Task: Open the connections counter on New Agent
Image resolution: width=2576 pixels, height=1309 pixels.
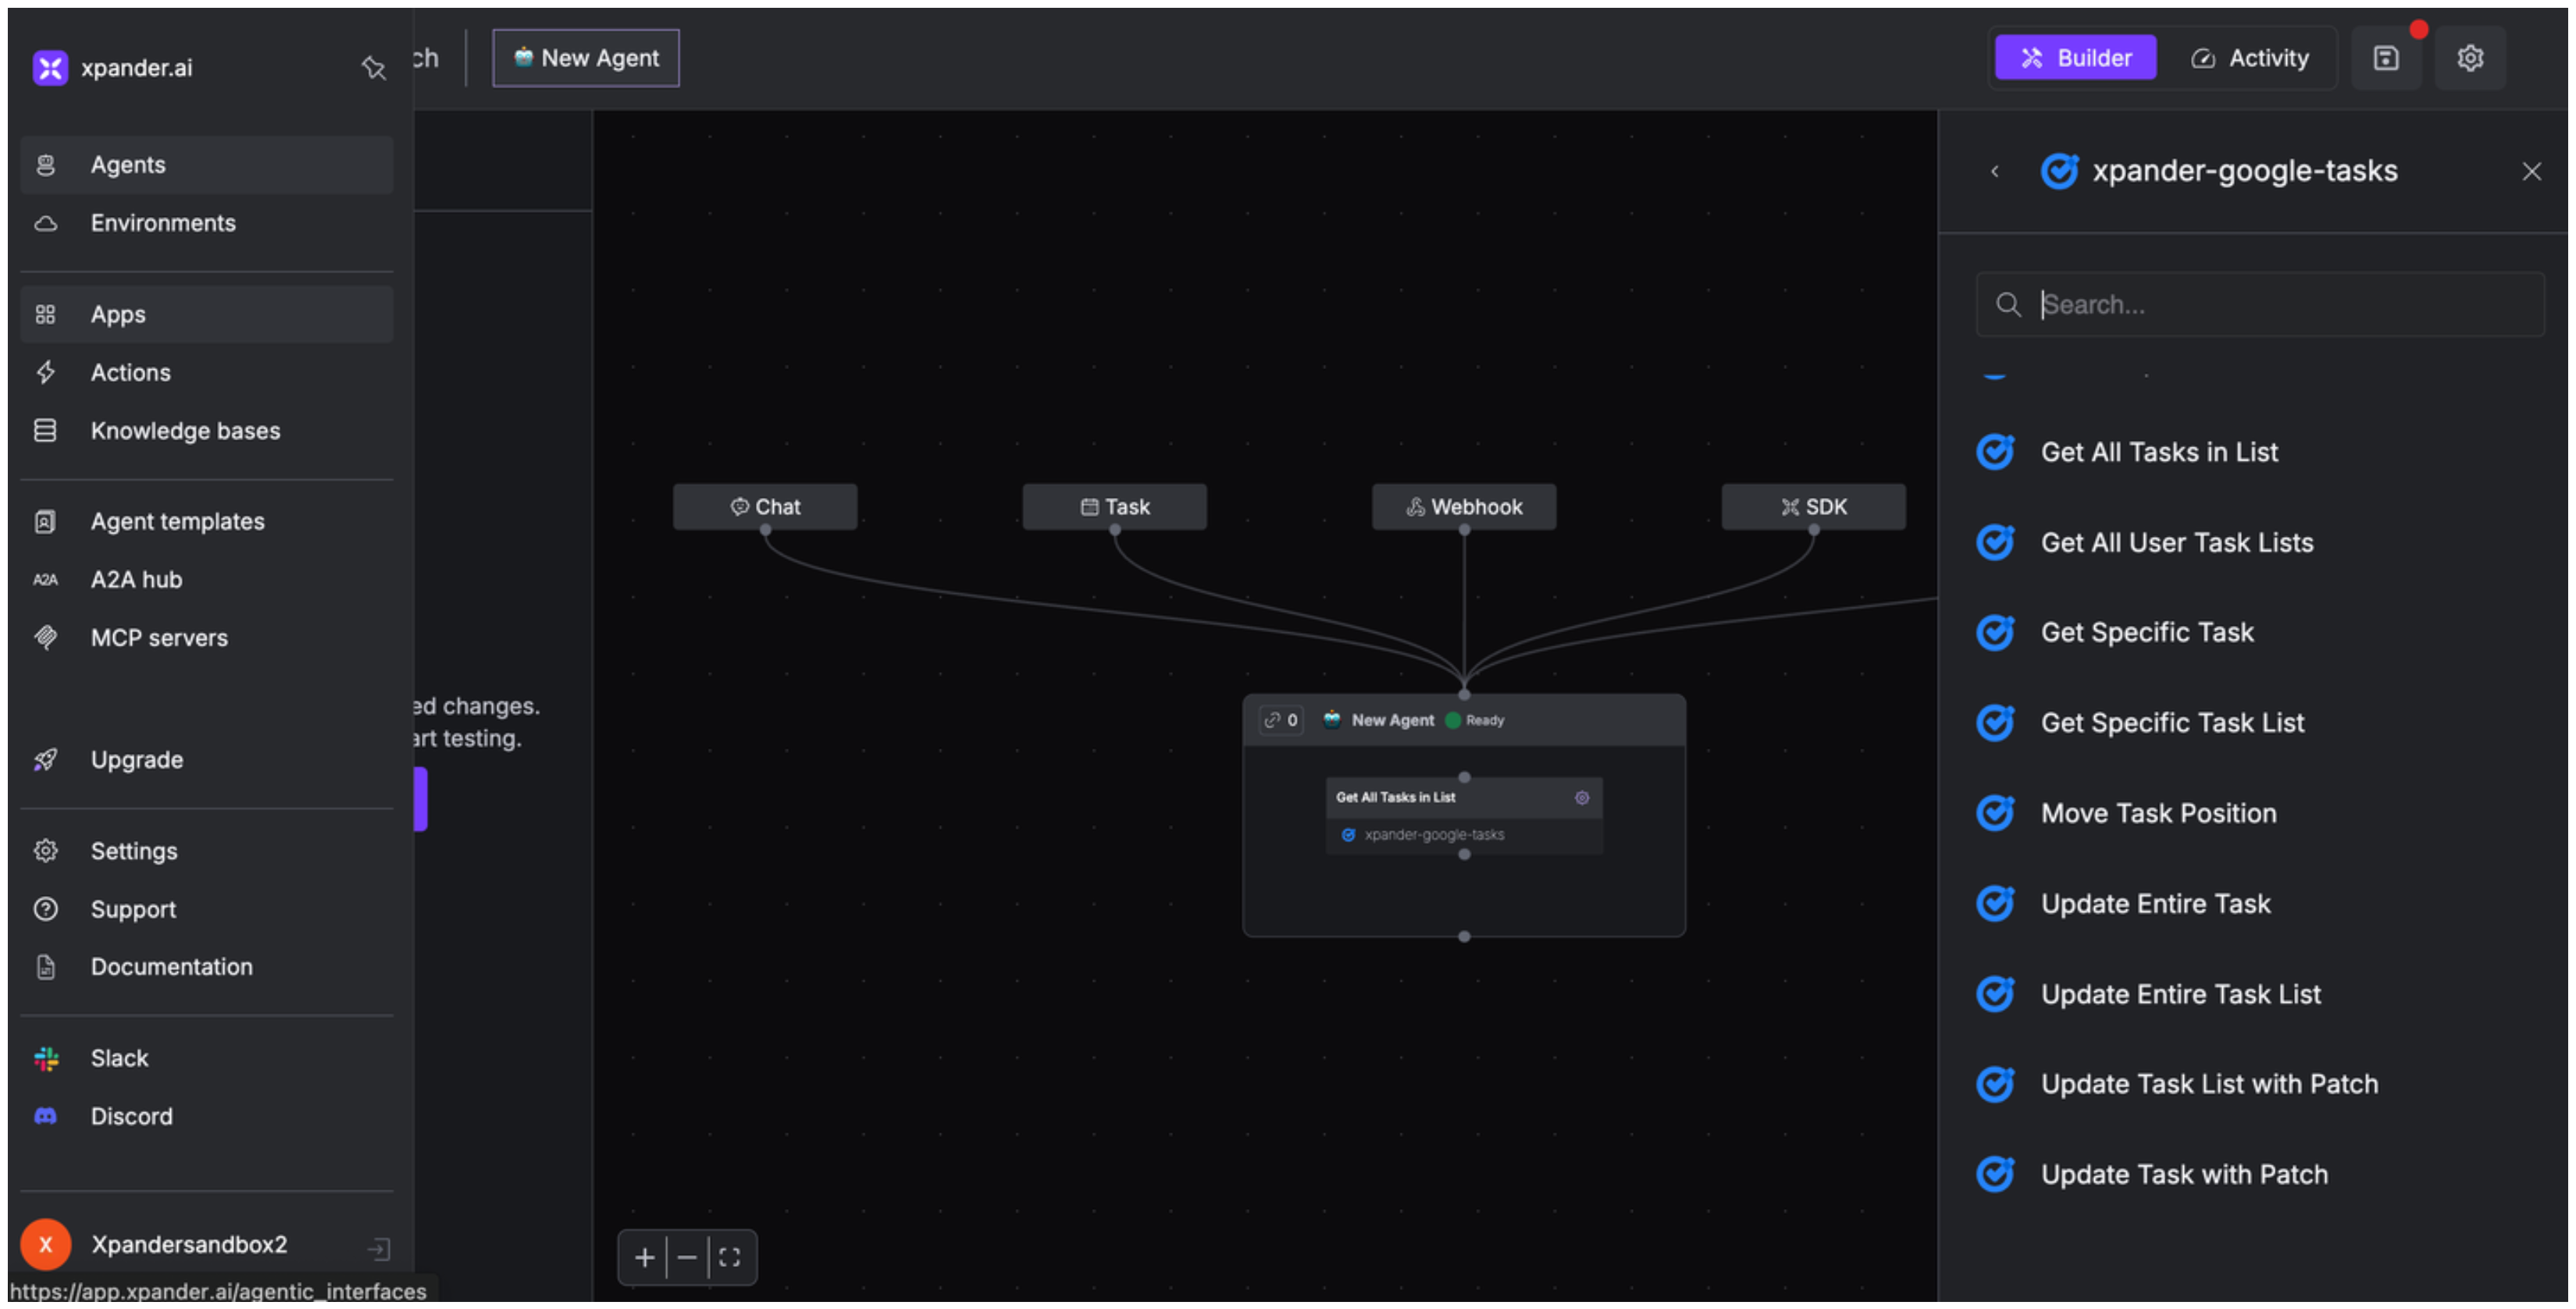Action: [x=1281, y=720]
